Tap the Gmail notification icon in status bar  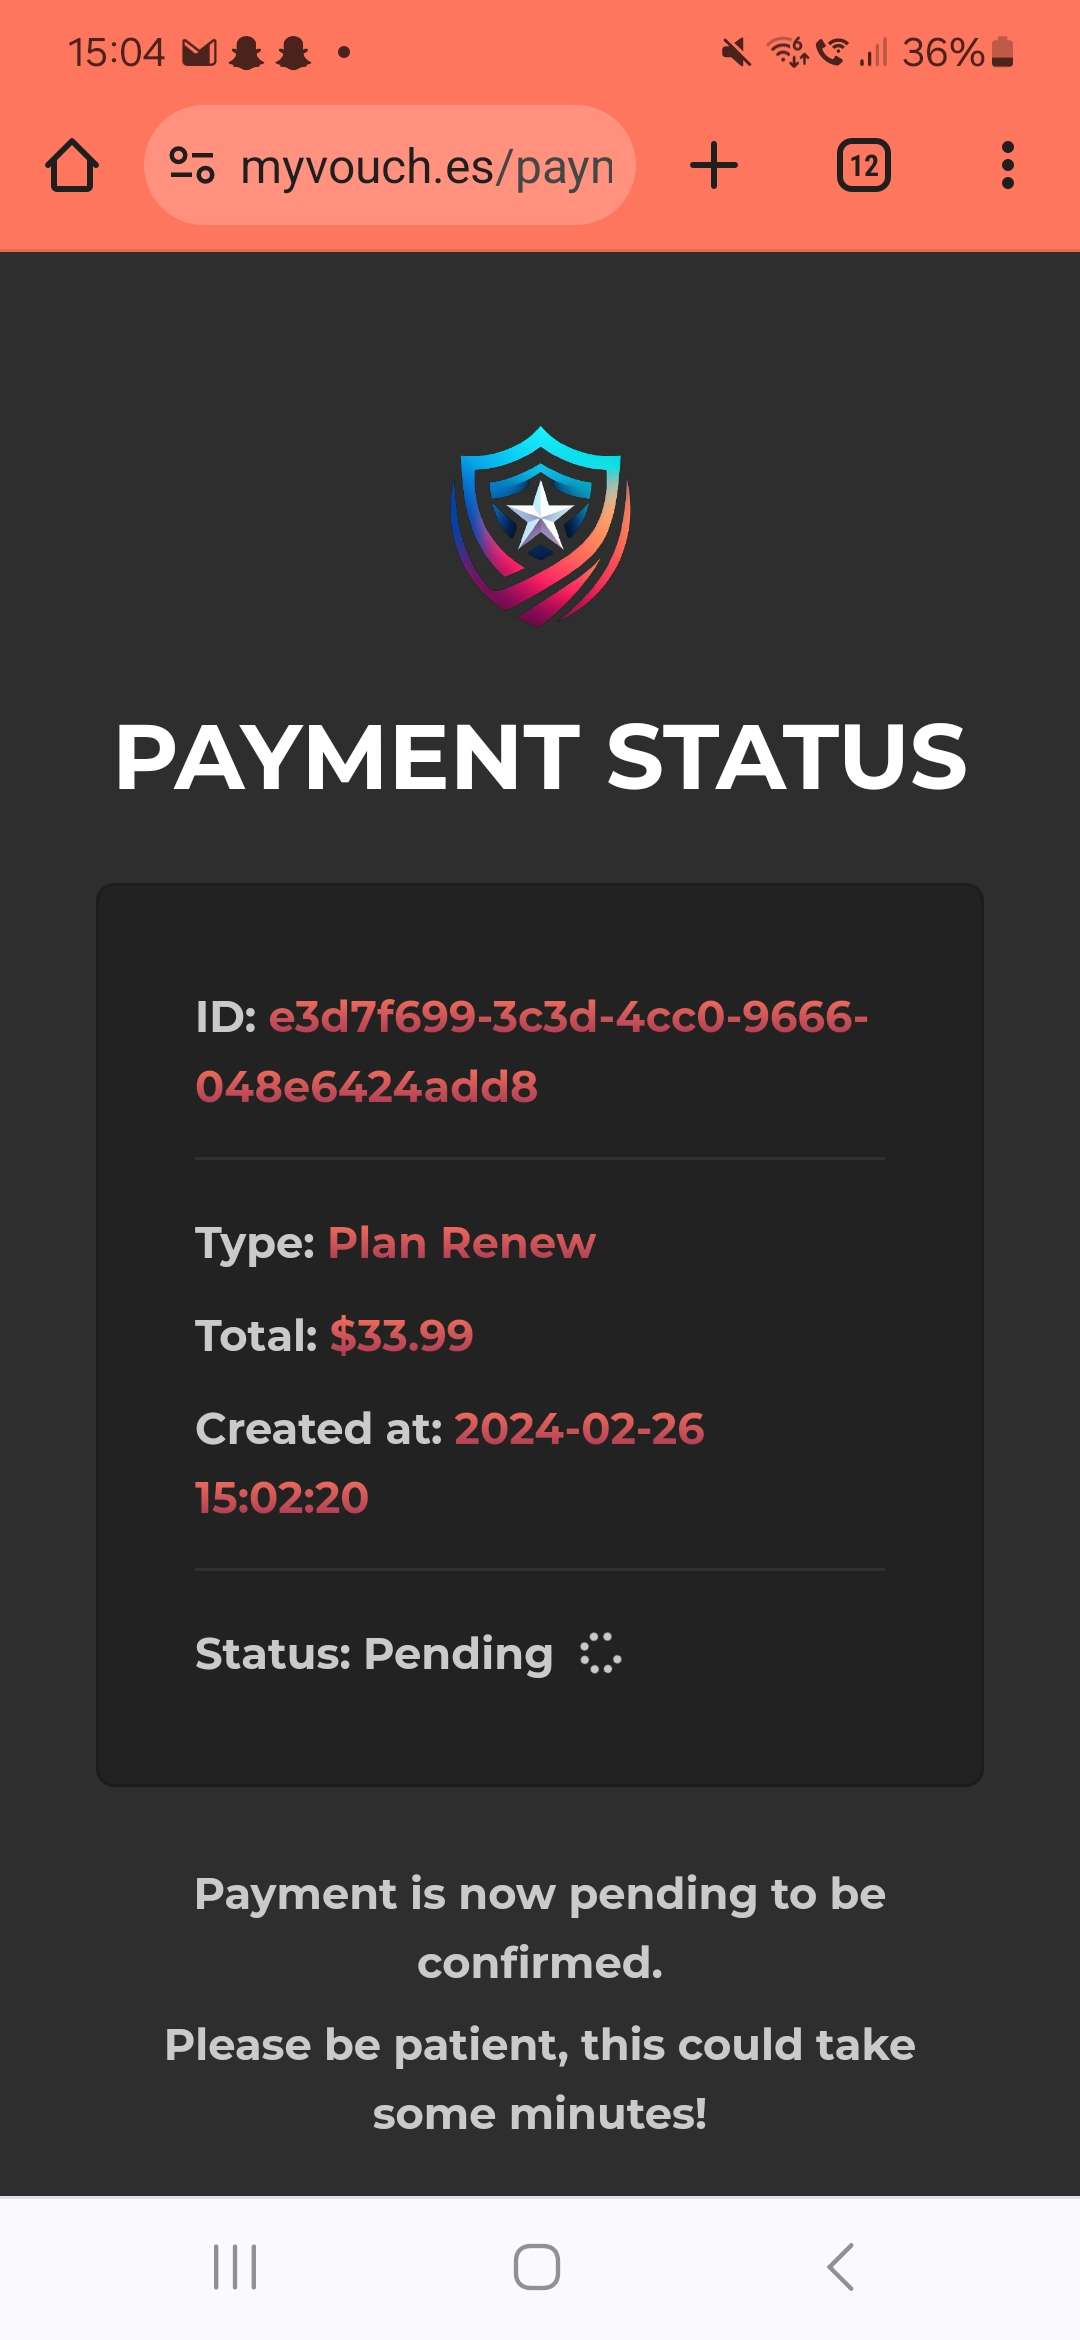point(199,52)
